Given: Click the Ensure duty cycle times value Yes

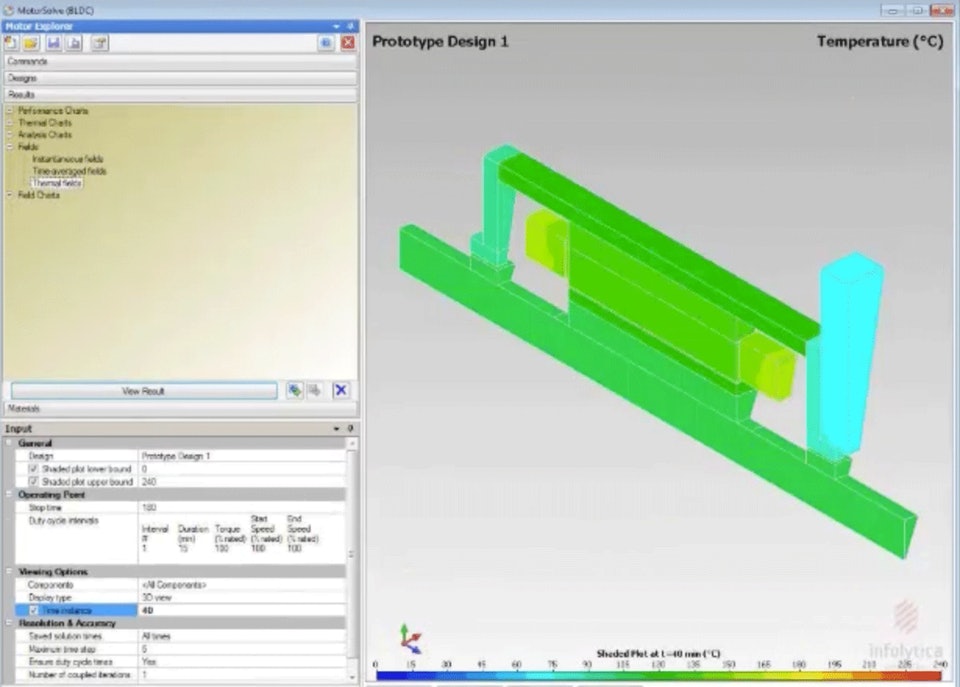Looking at the screenshot, I should point(242,662).
